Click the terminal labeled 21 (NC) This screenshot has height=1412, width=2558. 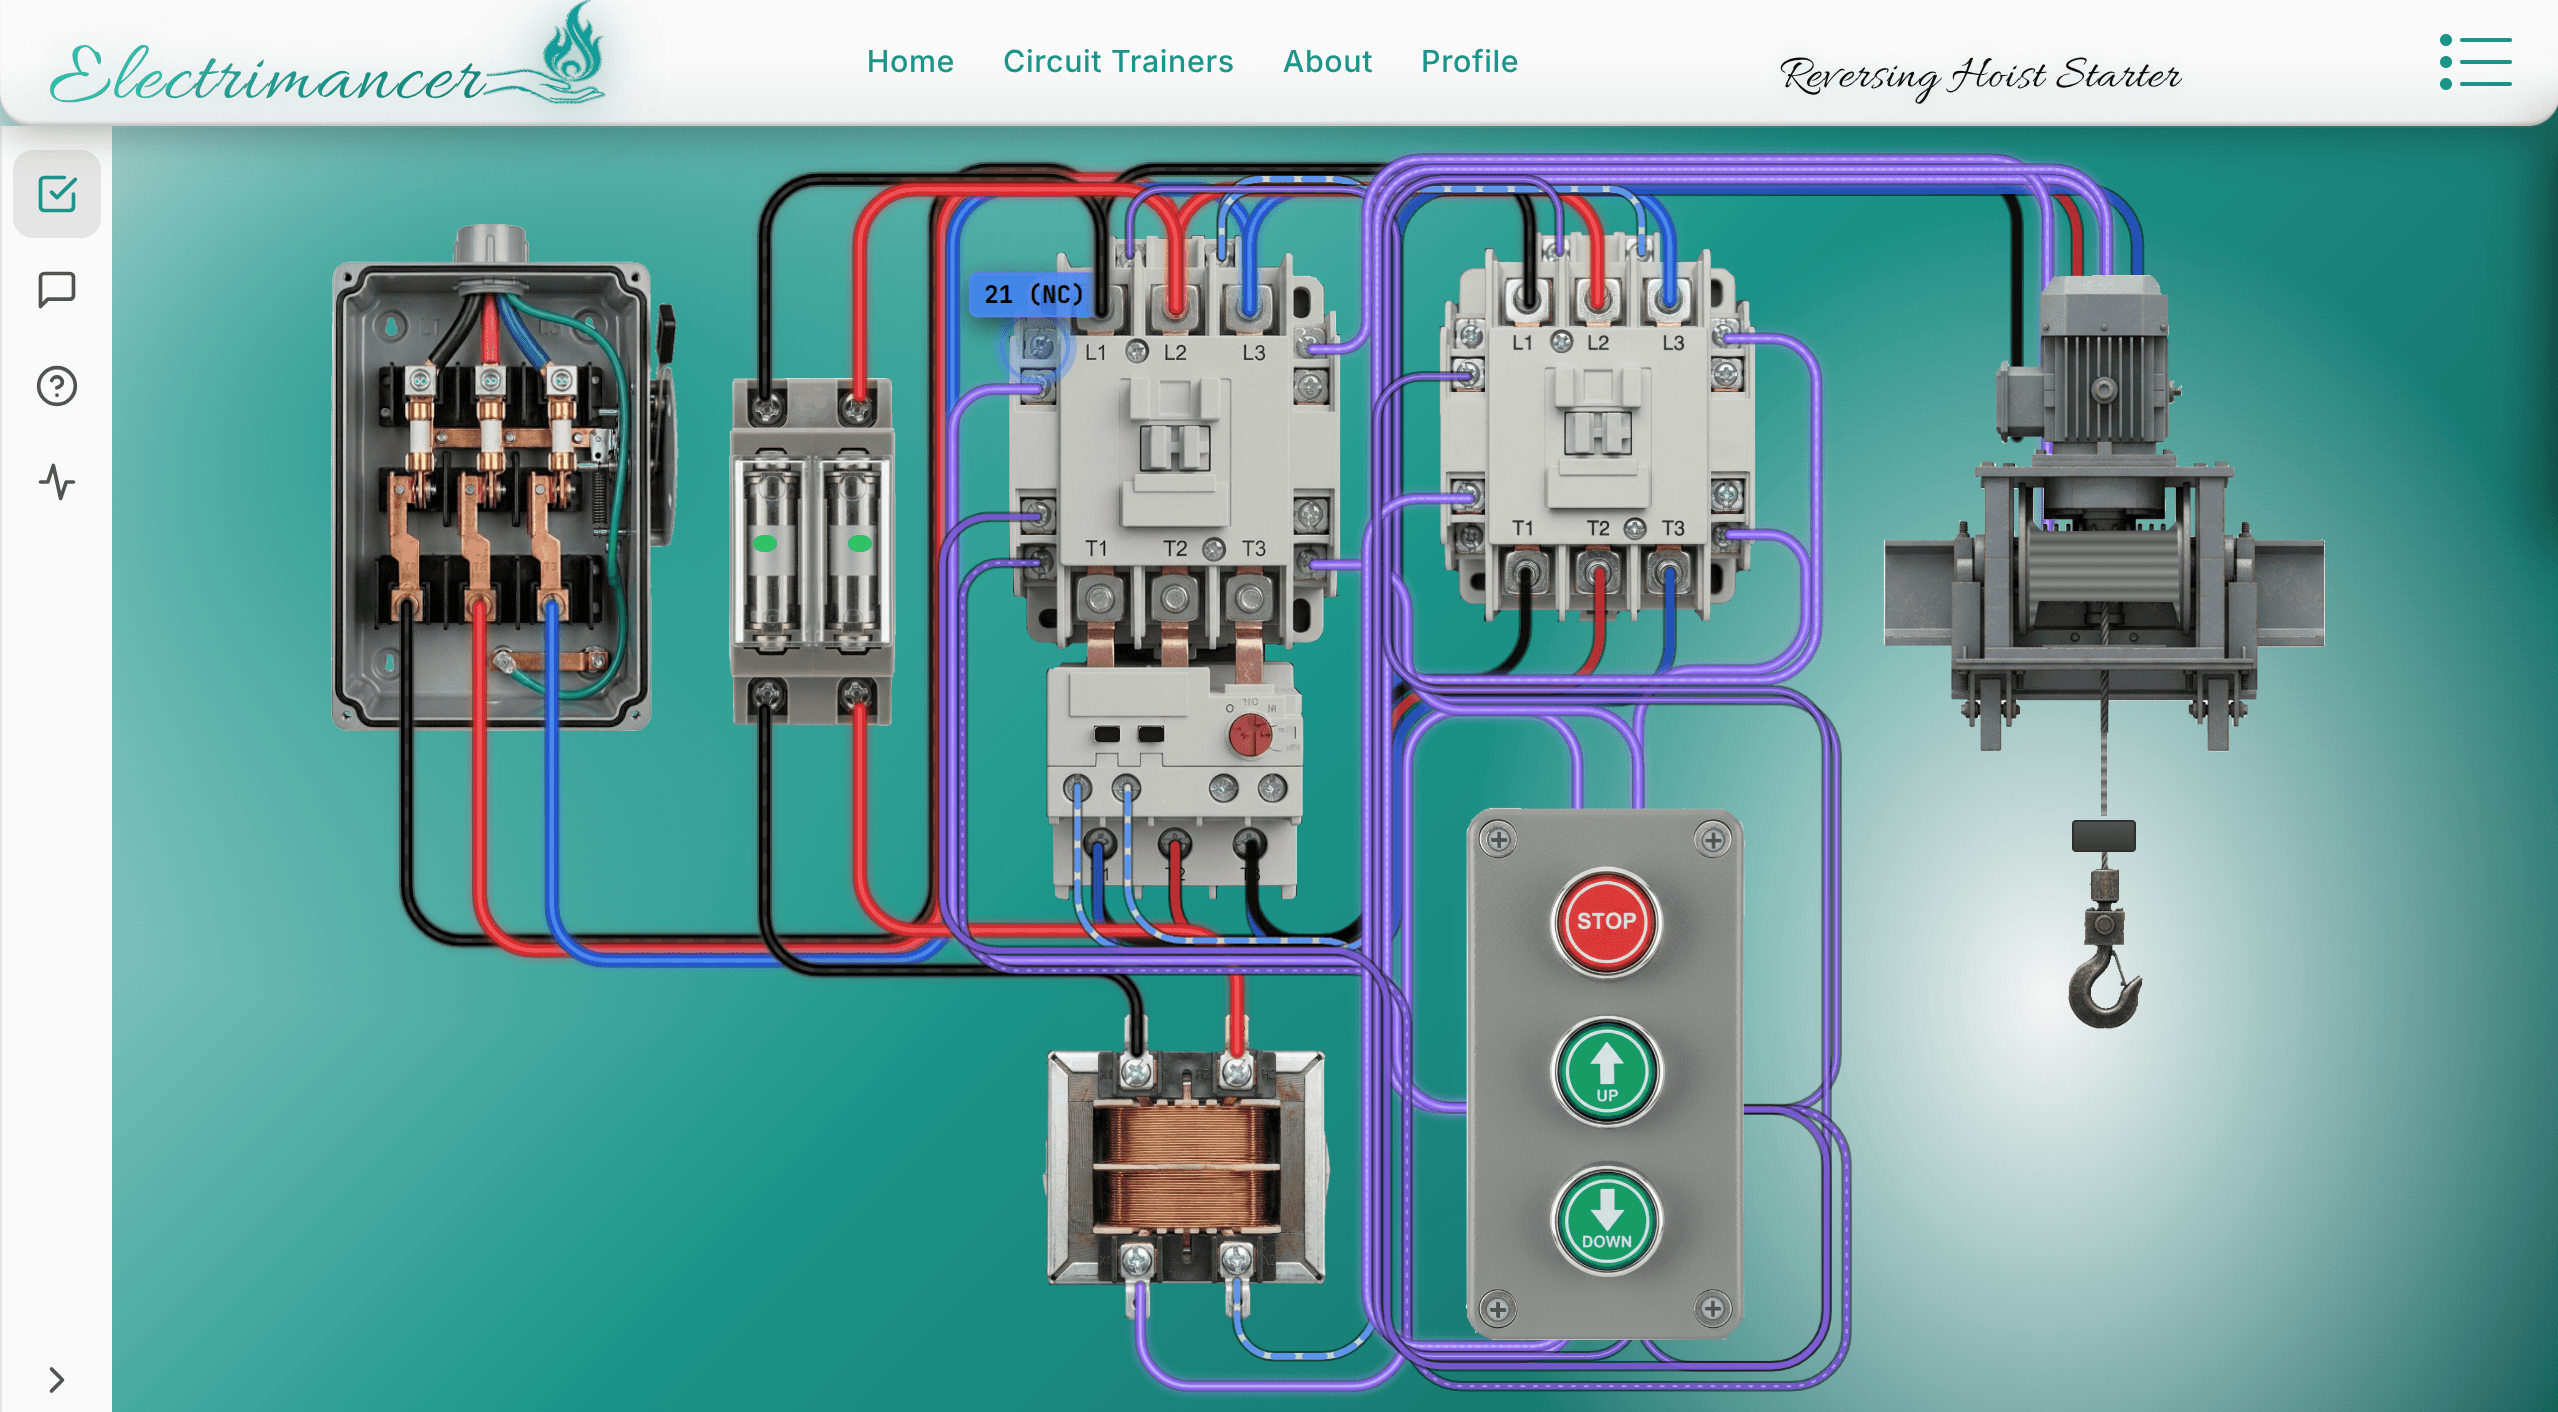click(x=1040, y=345)
